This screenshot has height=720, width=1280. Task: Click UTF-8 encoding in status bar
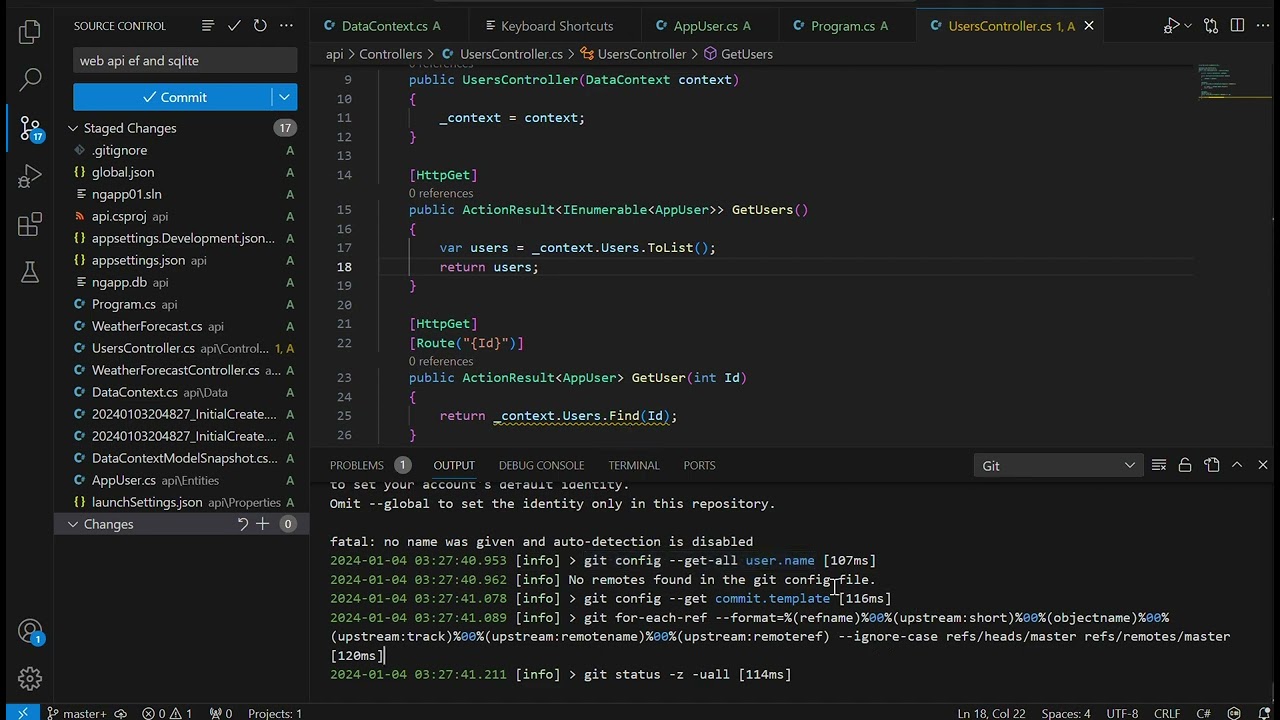point(1121,713)
